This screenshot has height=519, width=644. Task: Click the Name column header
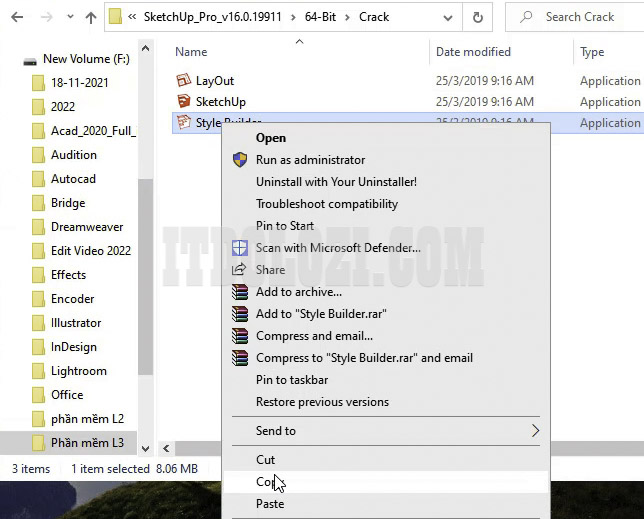pos(191,52)
